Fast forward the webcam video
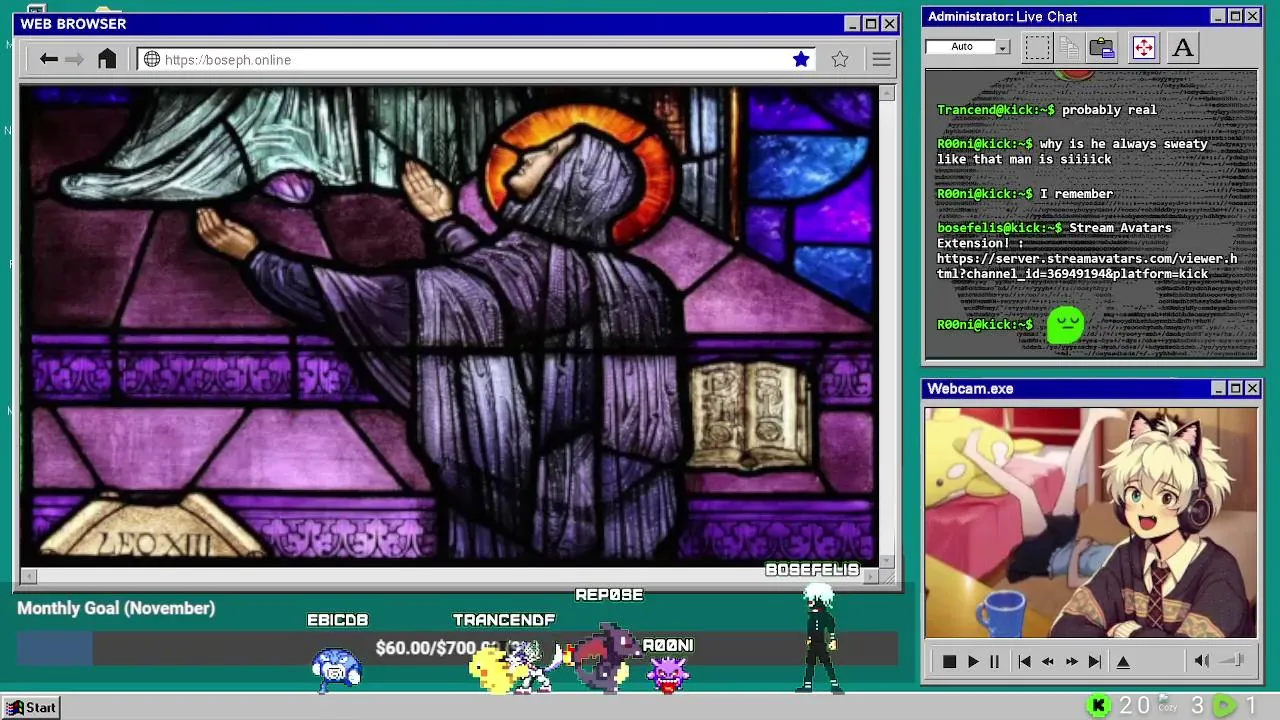 coord(1072,661)
